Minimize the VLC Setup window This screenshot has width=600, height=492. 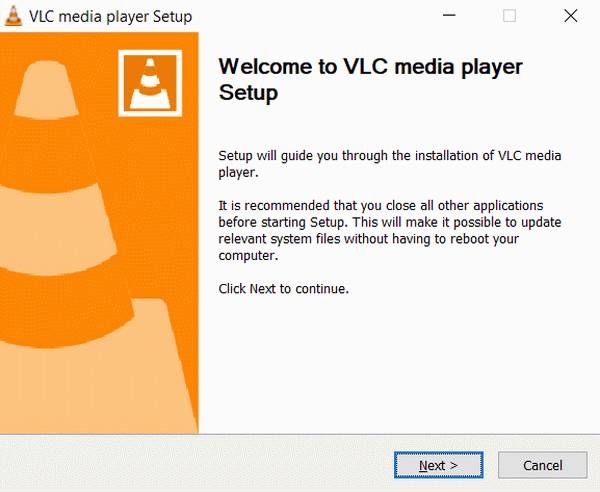[450, 16]
